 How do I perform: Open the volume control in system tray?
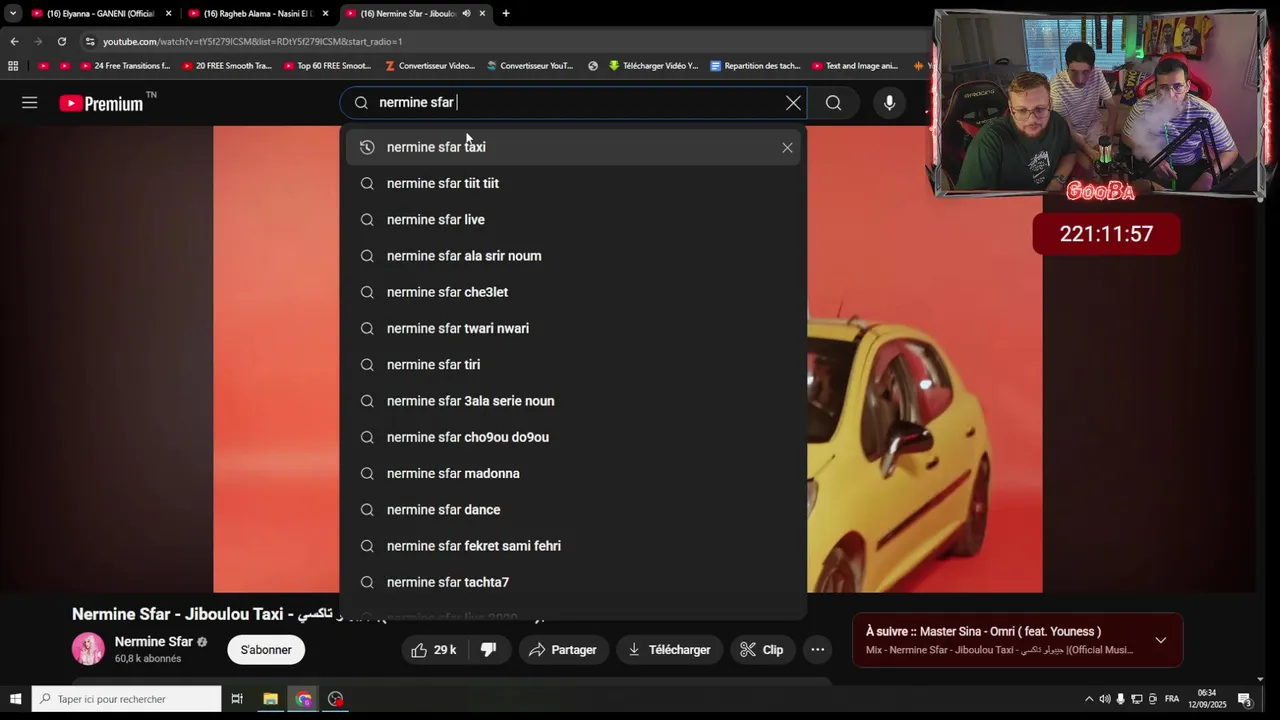coord(1105,699)
